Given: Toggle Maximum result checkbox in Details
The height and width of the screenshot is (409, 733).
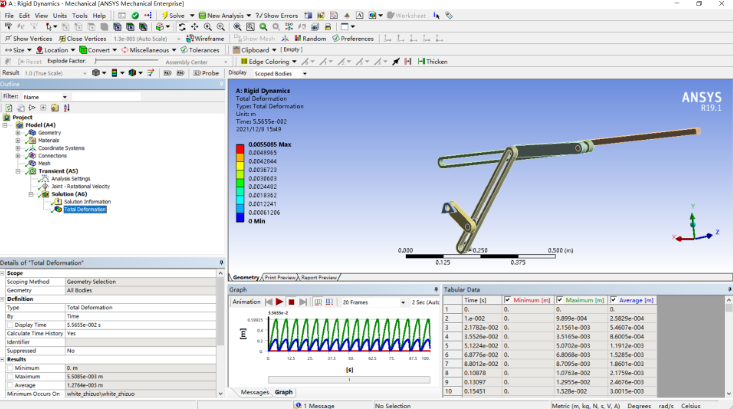Looking at the screenshot, I should (x=10, y=376).
